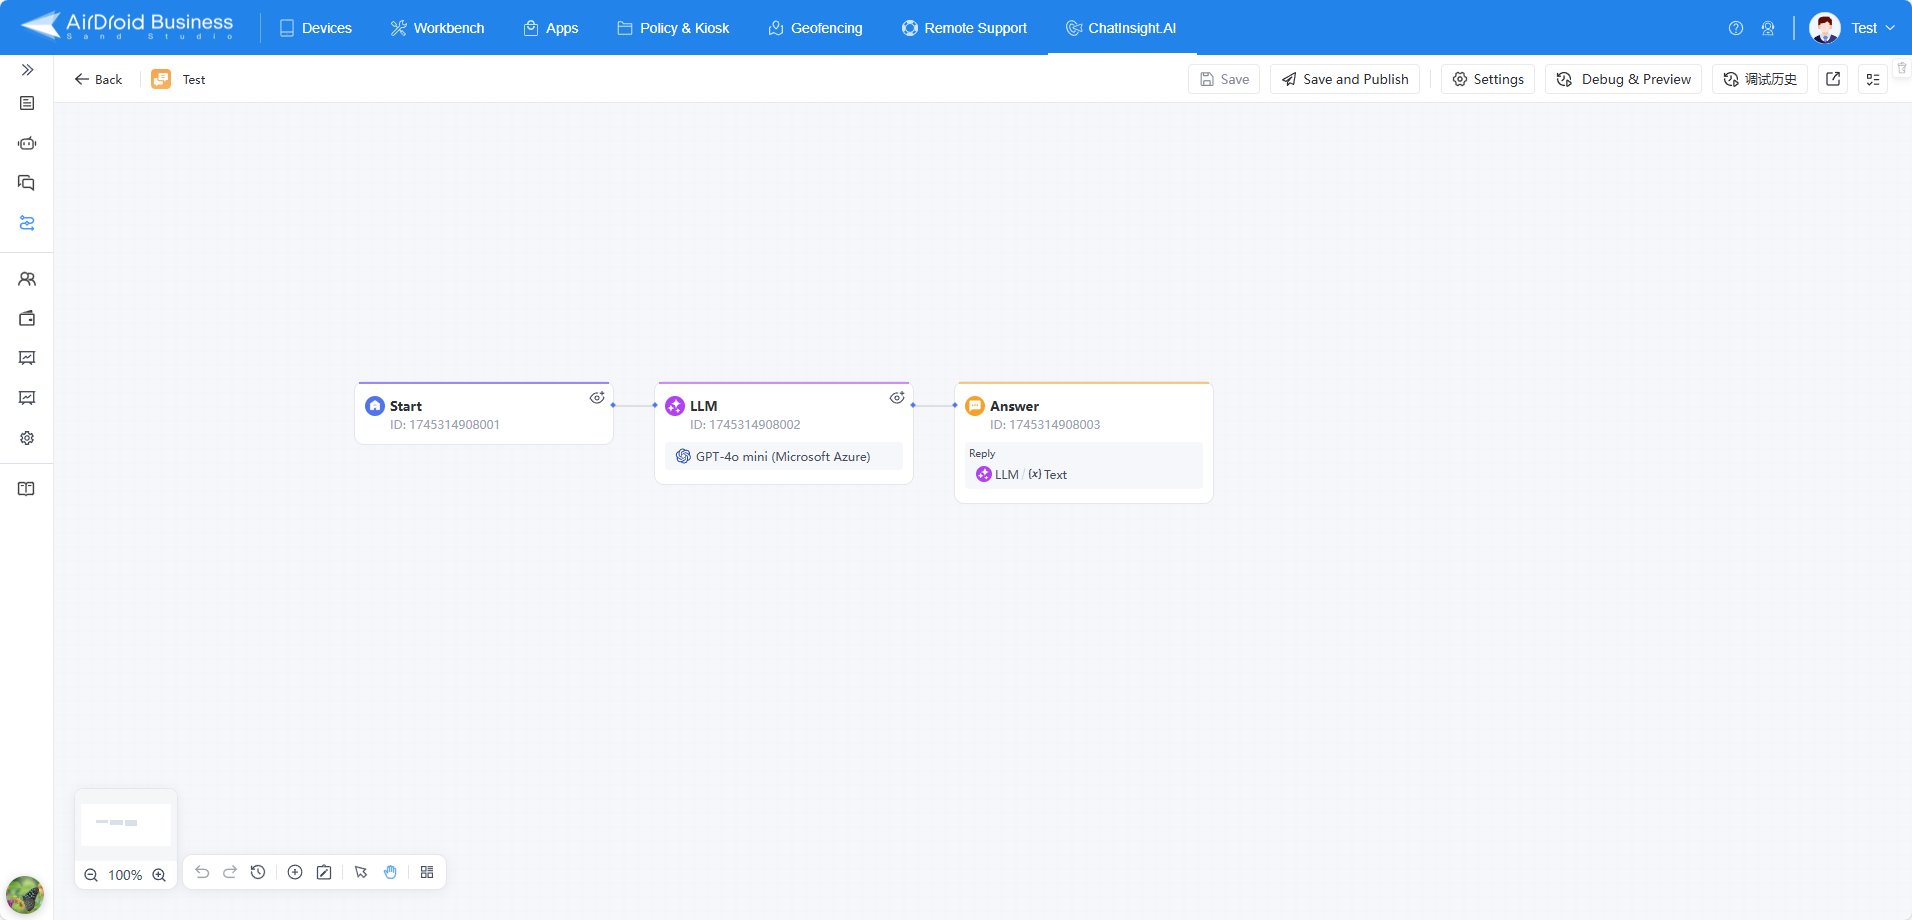Click the eye icon on the Start node

[597, 398]
